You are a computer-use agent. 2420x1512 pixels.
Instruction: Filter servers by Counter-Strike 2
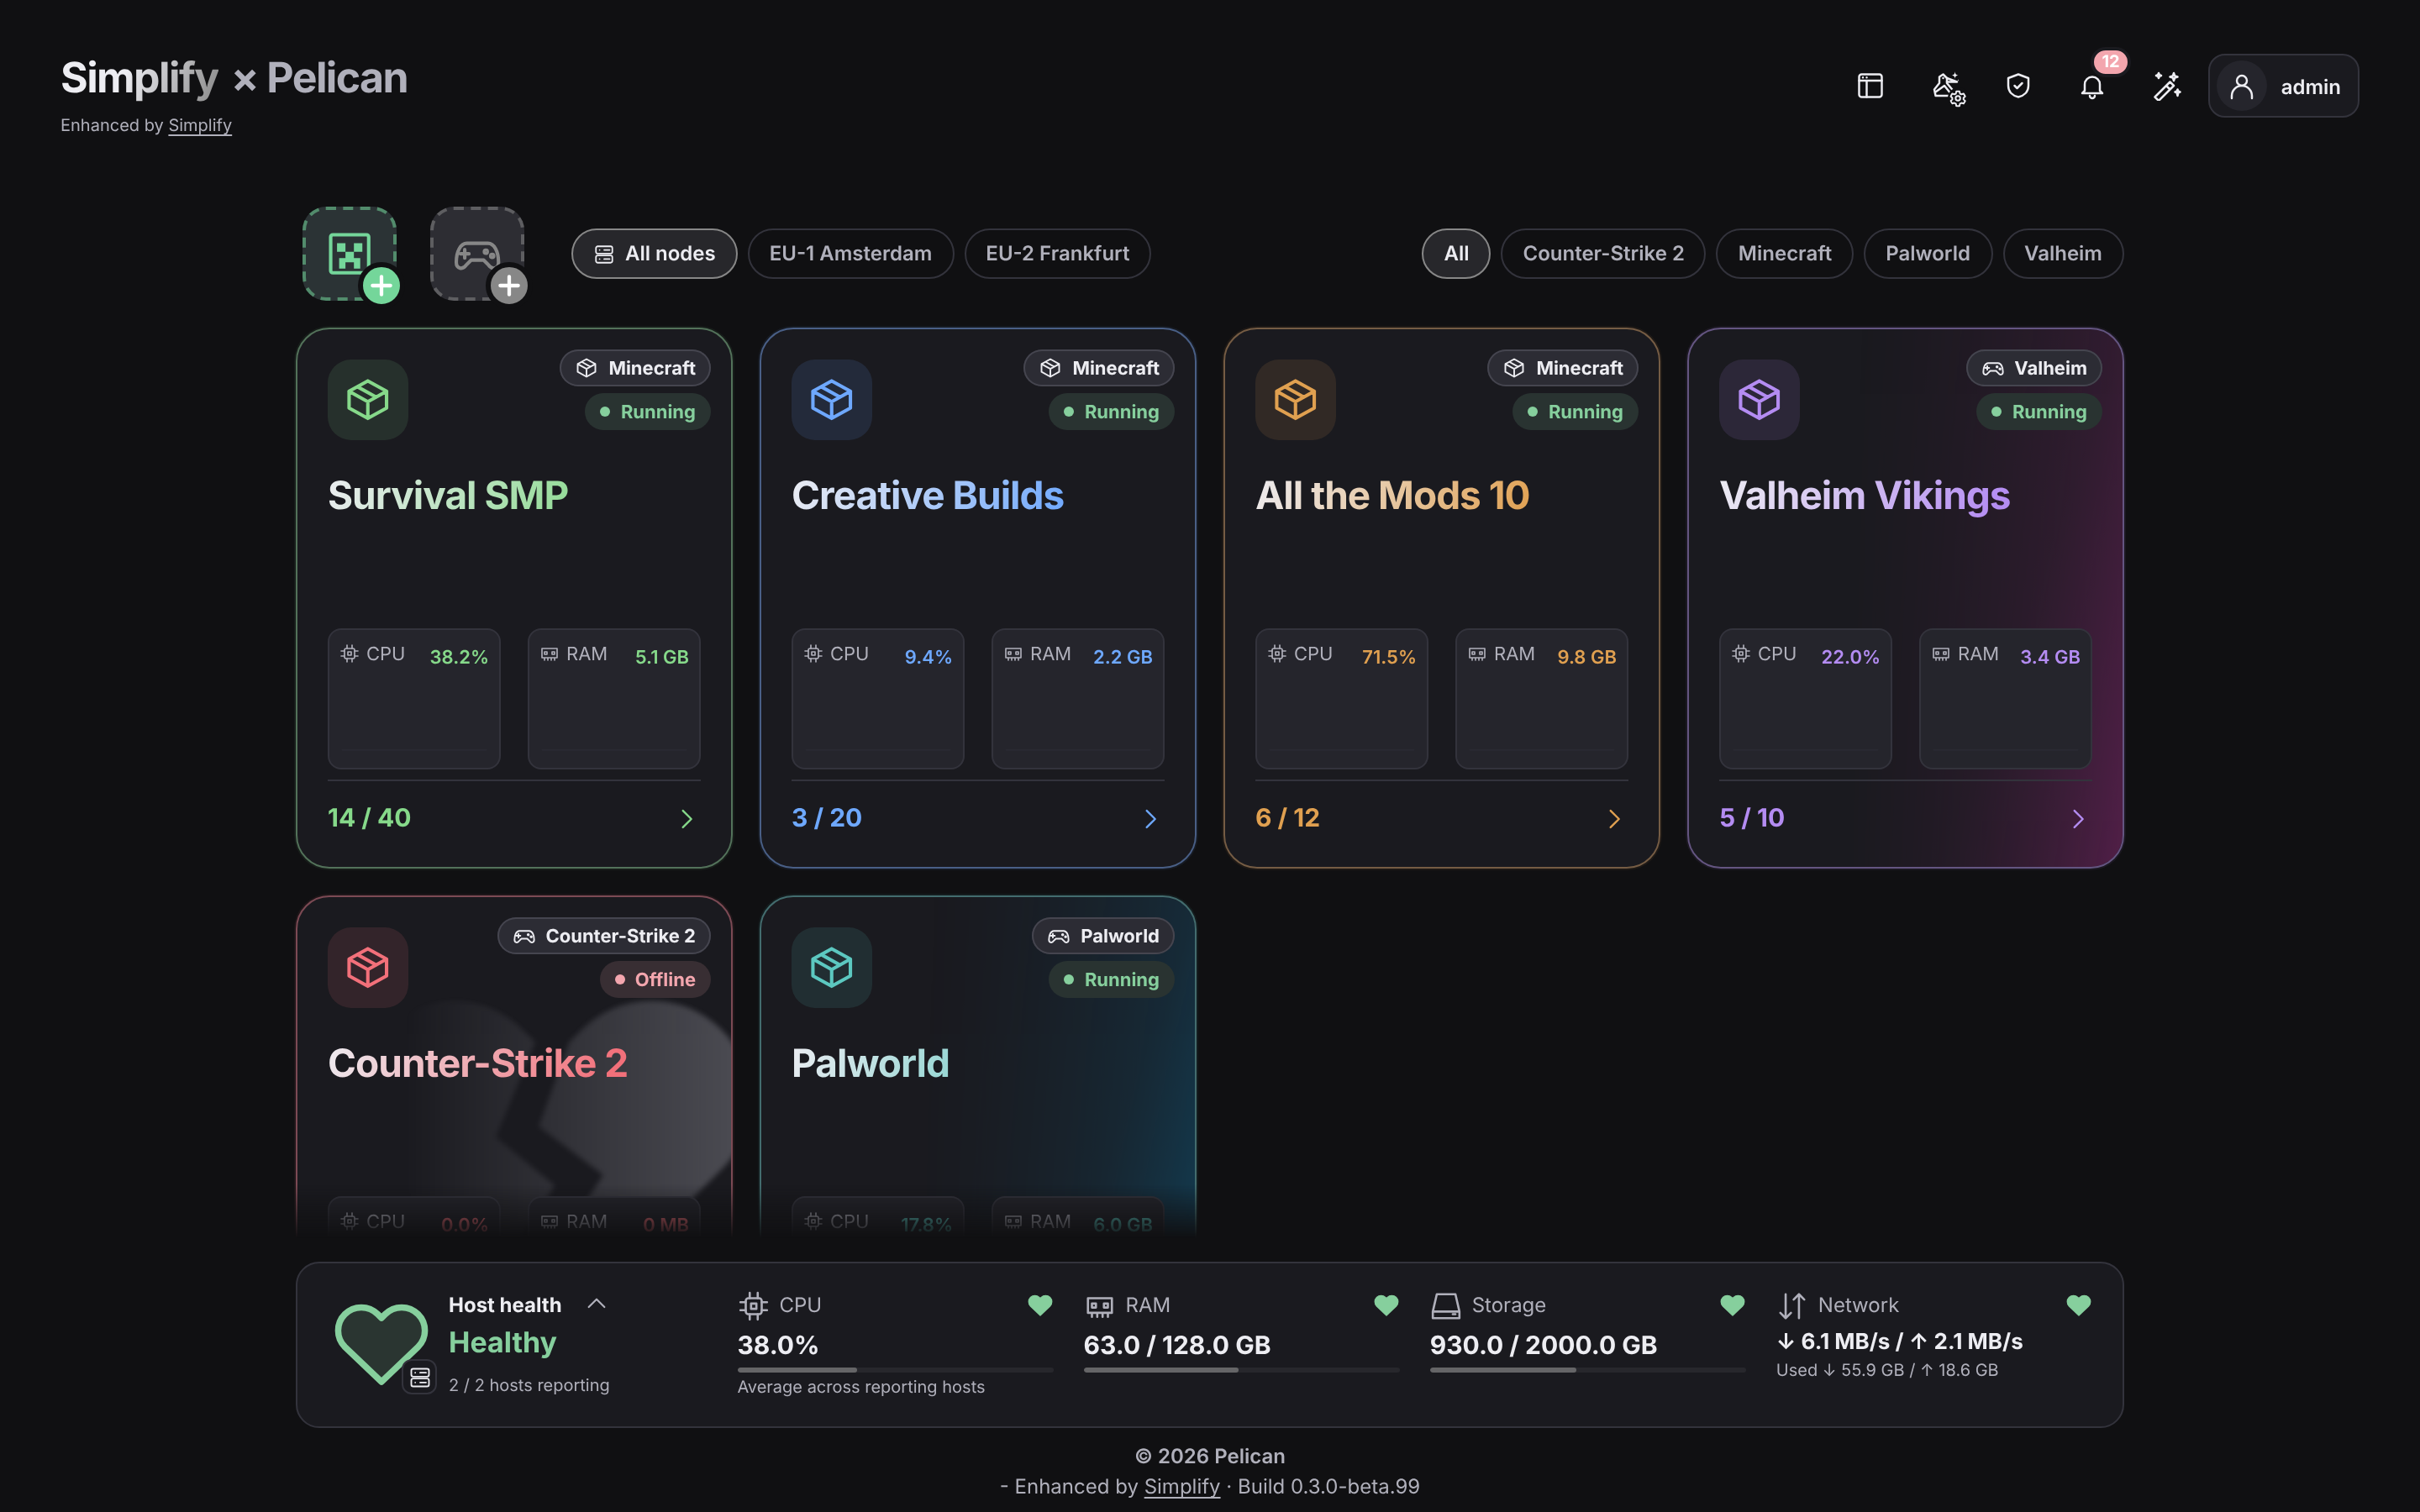(x=1603, y=254)
